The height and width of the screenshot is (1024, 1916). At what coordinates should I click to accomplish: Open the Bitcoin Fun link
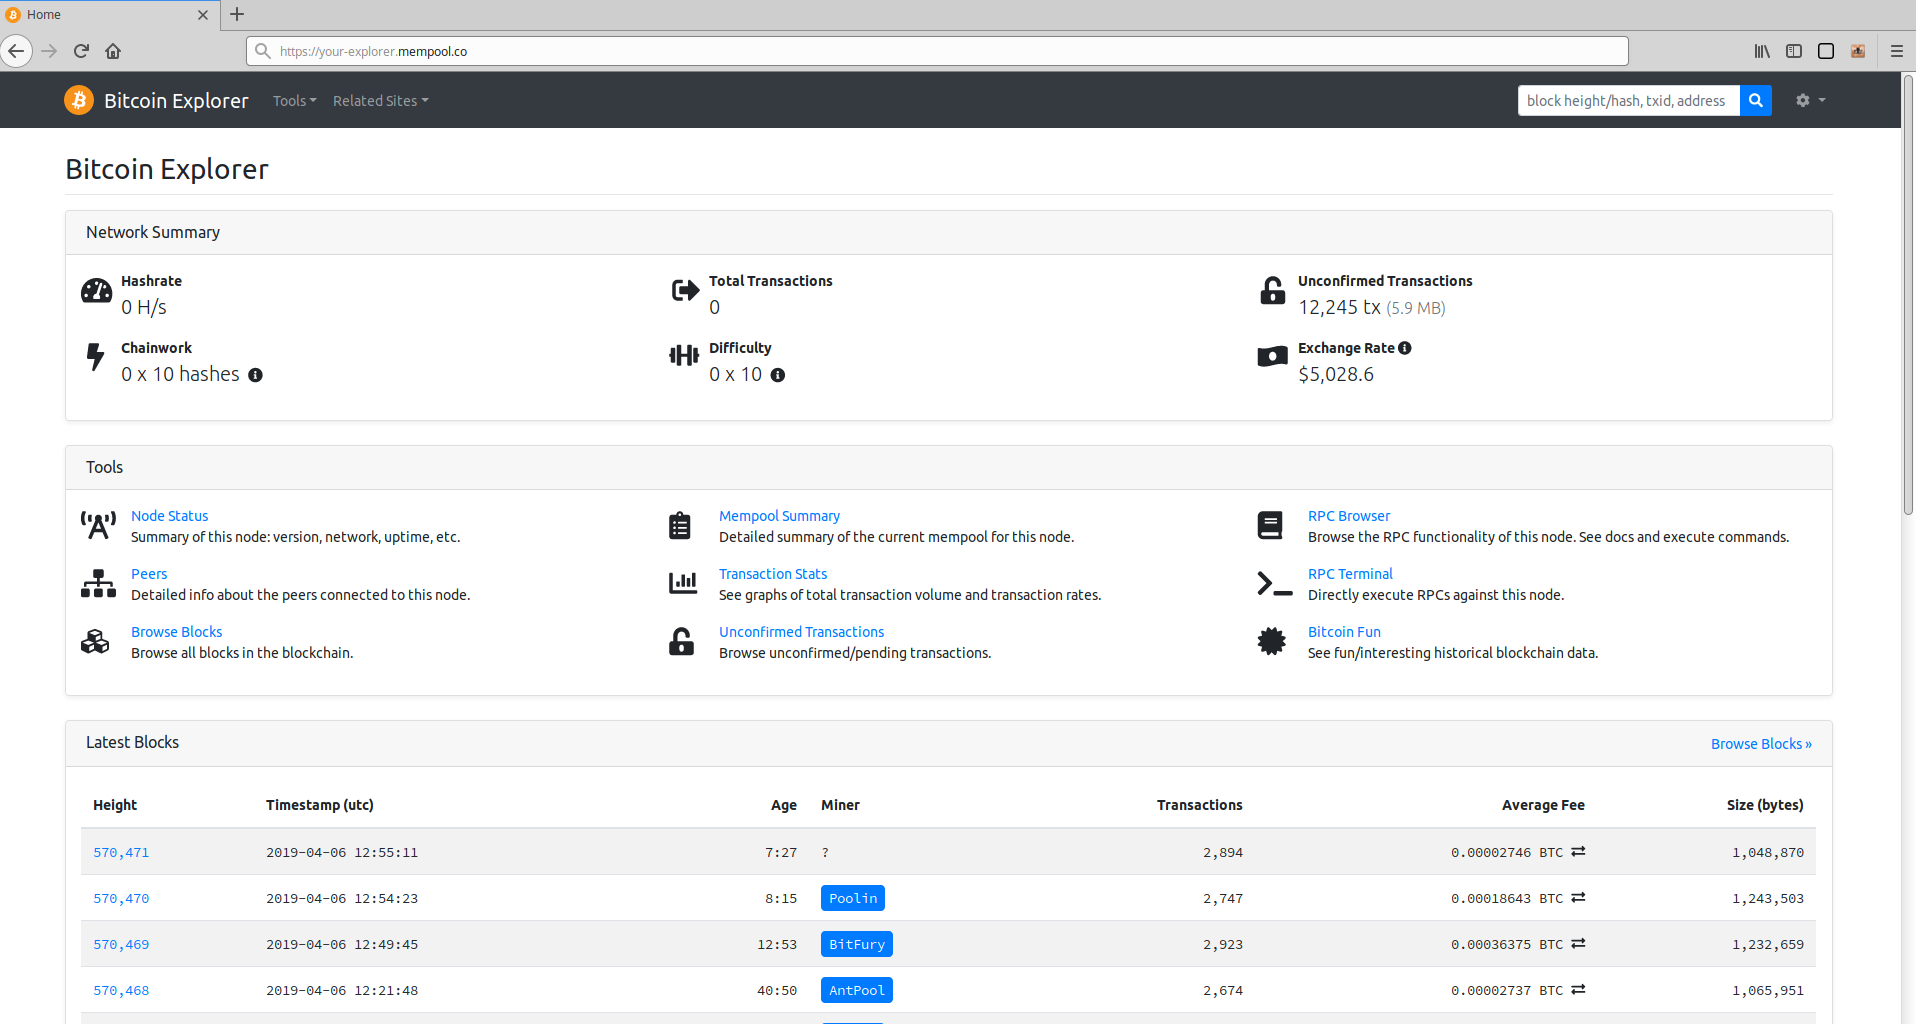(x=1344, y=632)
